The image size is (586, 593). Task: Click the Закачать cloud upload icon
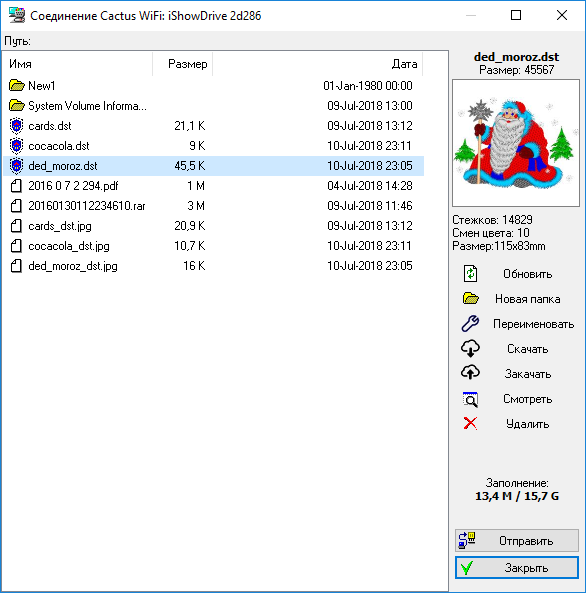coord(470,373)
